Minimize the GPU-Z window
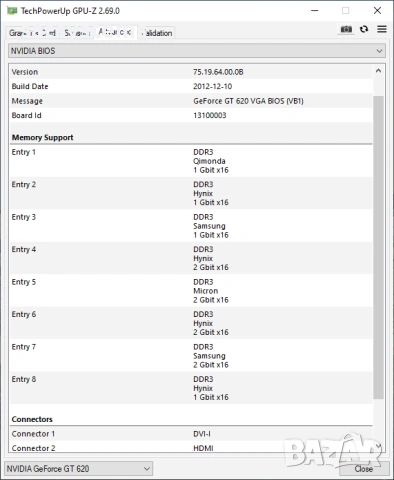394x480 pixels. click(x=314, y=11)
